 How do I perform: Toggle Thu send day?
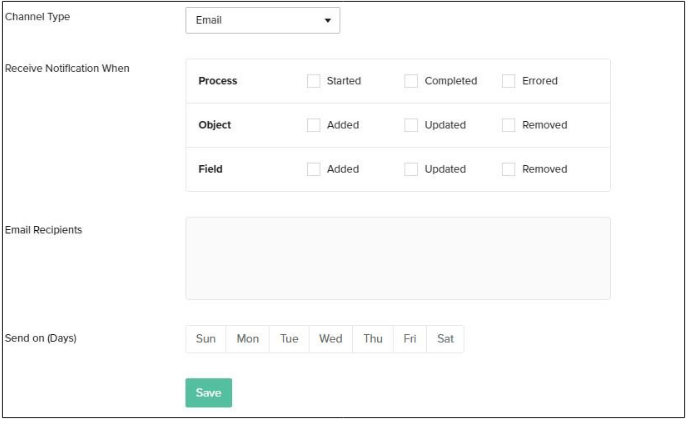(x=373, y=339)
